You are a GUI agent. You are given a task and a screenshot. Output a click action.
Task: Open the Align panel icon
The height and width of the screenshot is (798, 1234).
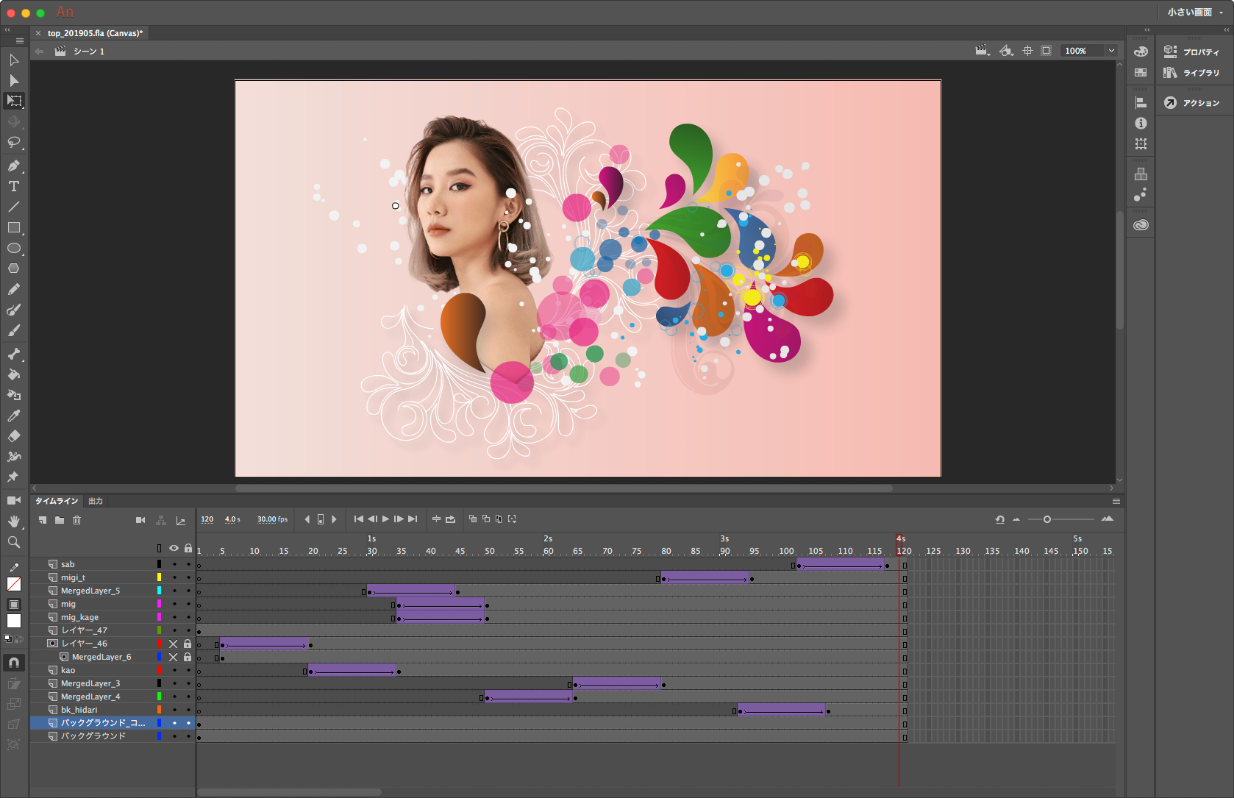(x=1140, y=102)
